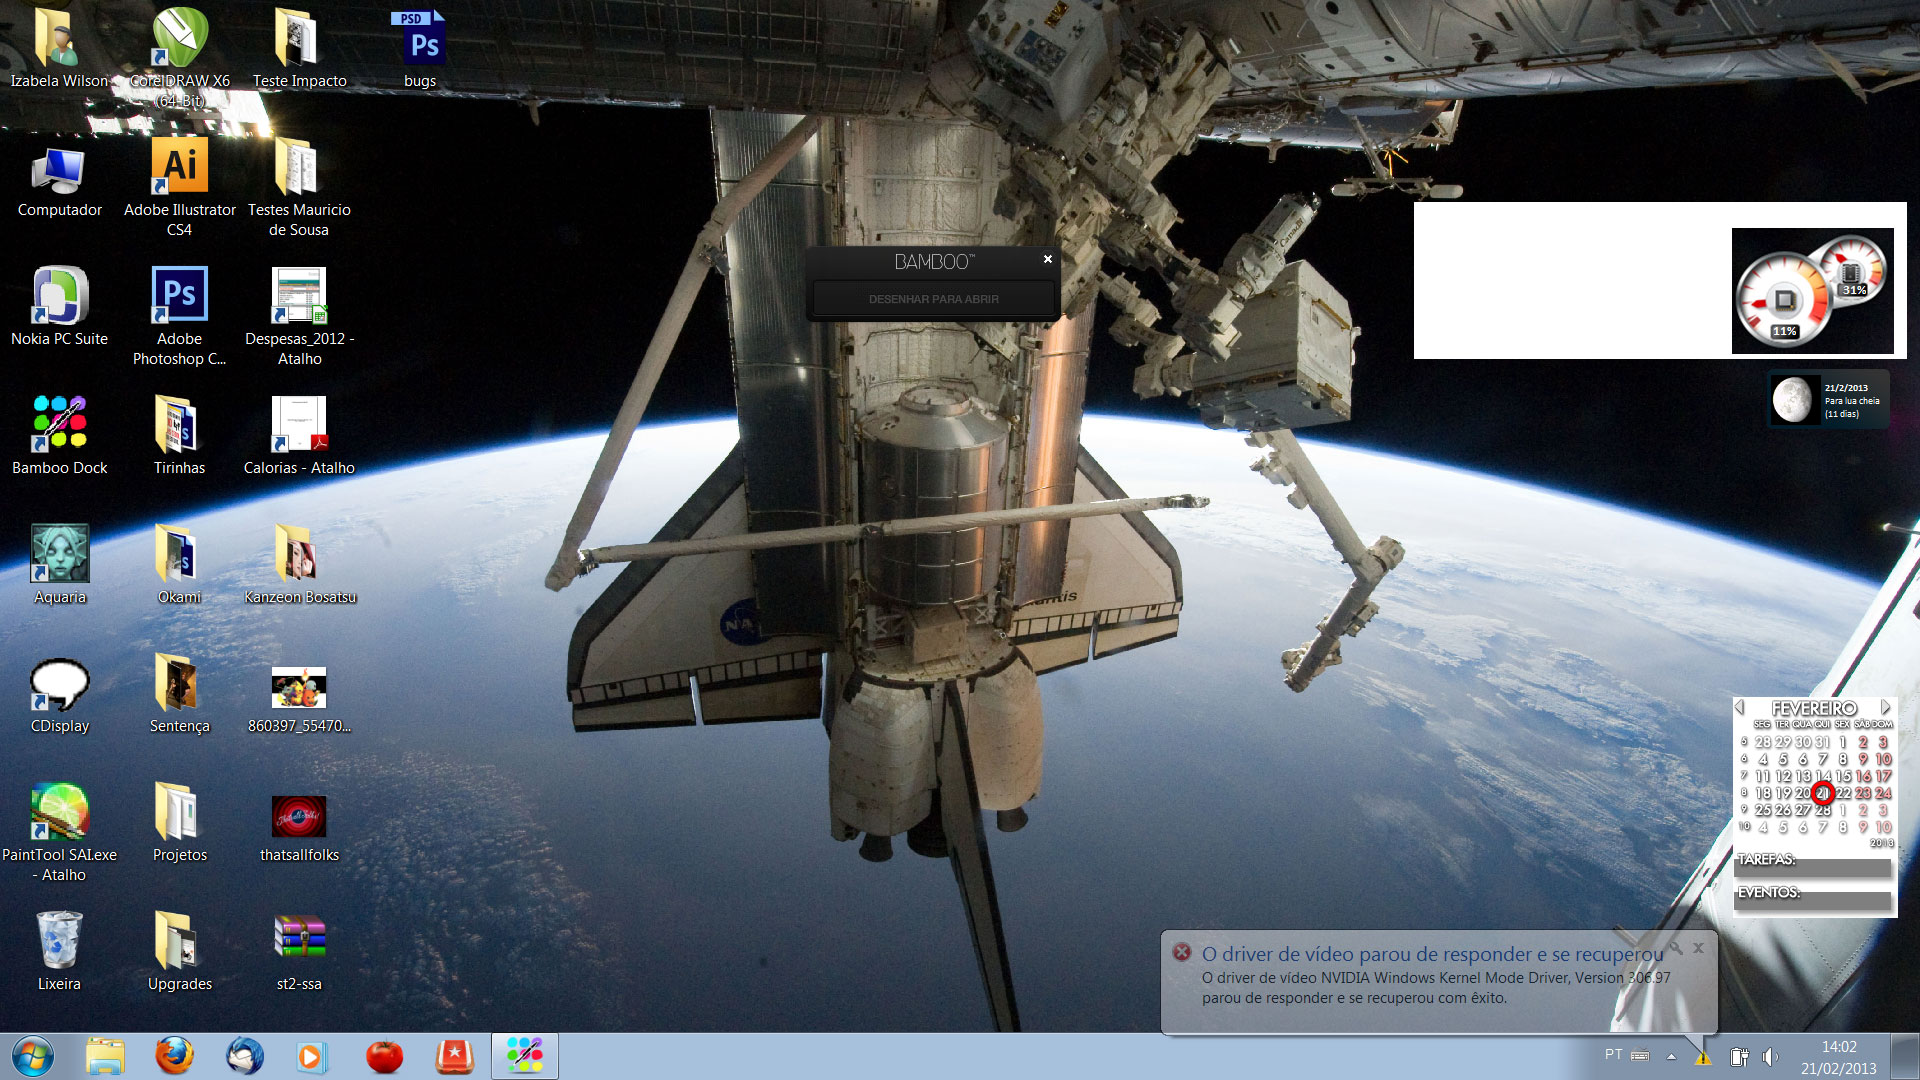Open media player from taskbar
The width and height of the screenshot is (1920, 1080).
312,1056
